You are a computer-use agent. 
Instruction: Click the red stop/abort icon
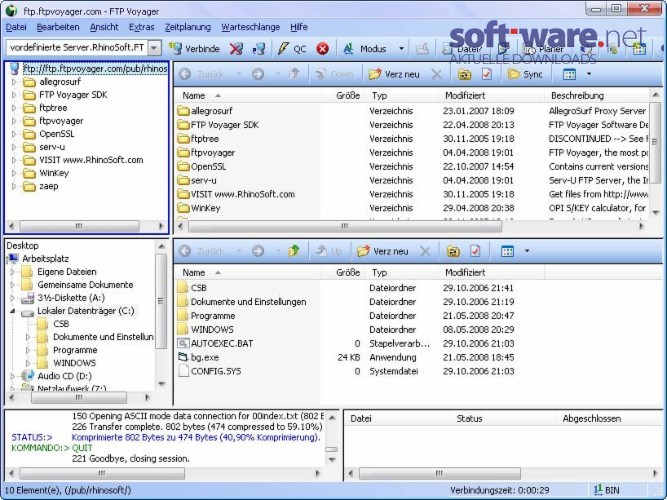tap(322, 49)
